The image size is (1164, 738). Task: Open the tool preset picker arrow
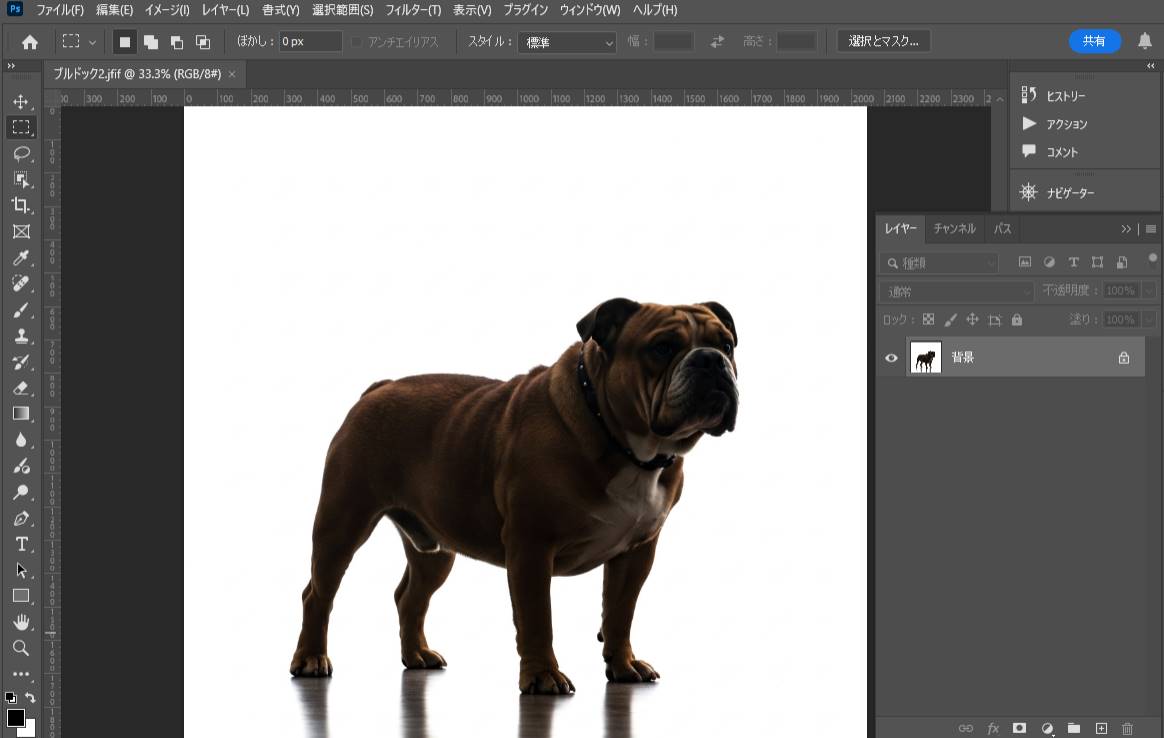(x=92, y=42)
